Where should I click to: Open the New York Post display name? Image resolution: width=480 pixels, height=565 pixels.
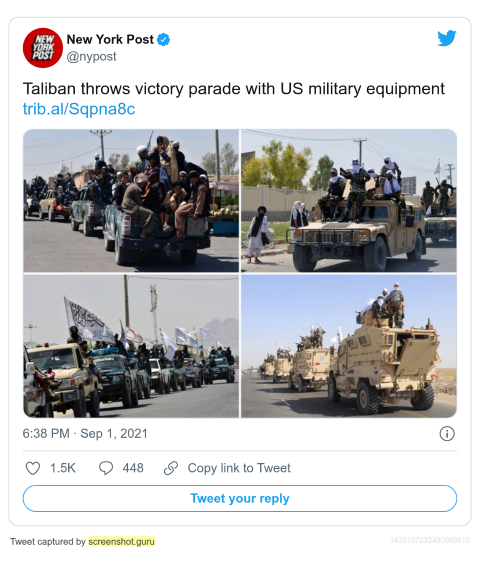tap(110, 39)
